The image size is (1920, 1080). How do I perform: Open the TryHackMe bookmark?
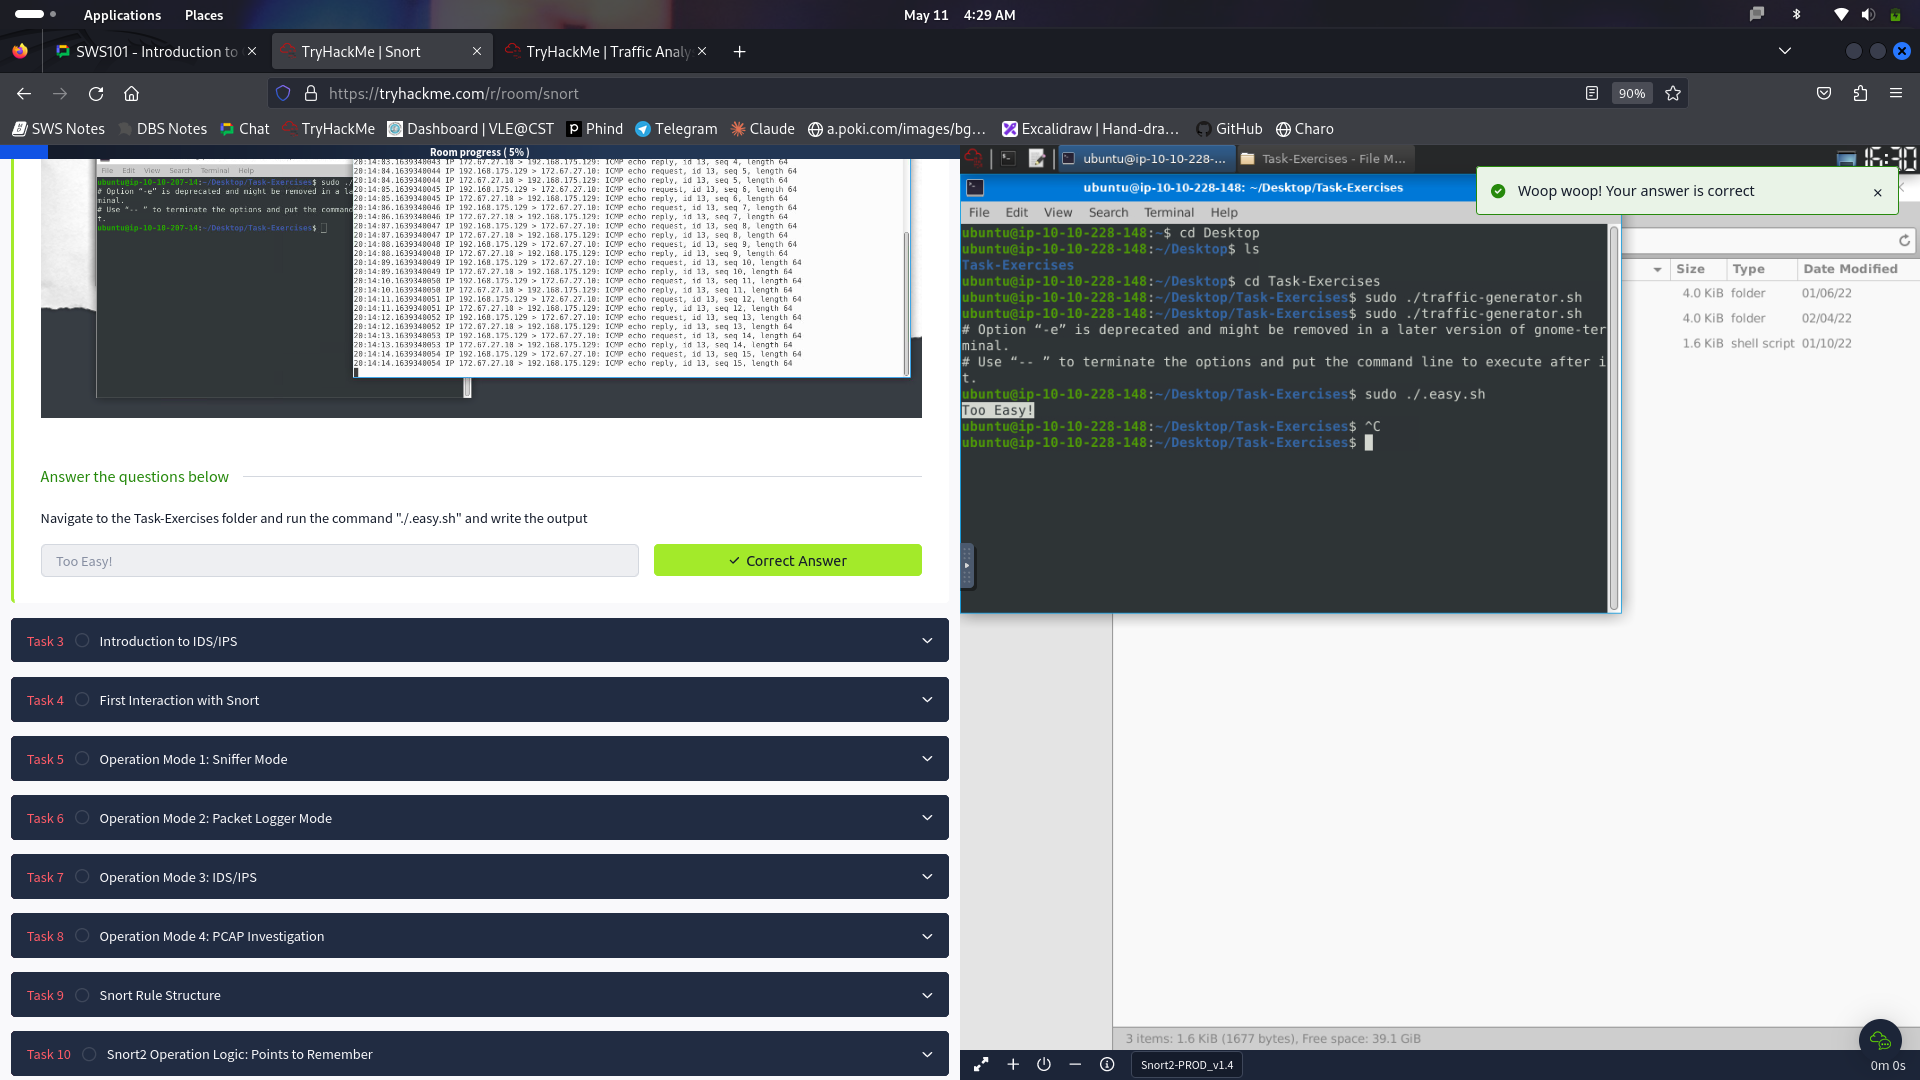click(x=328, y=129)
